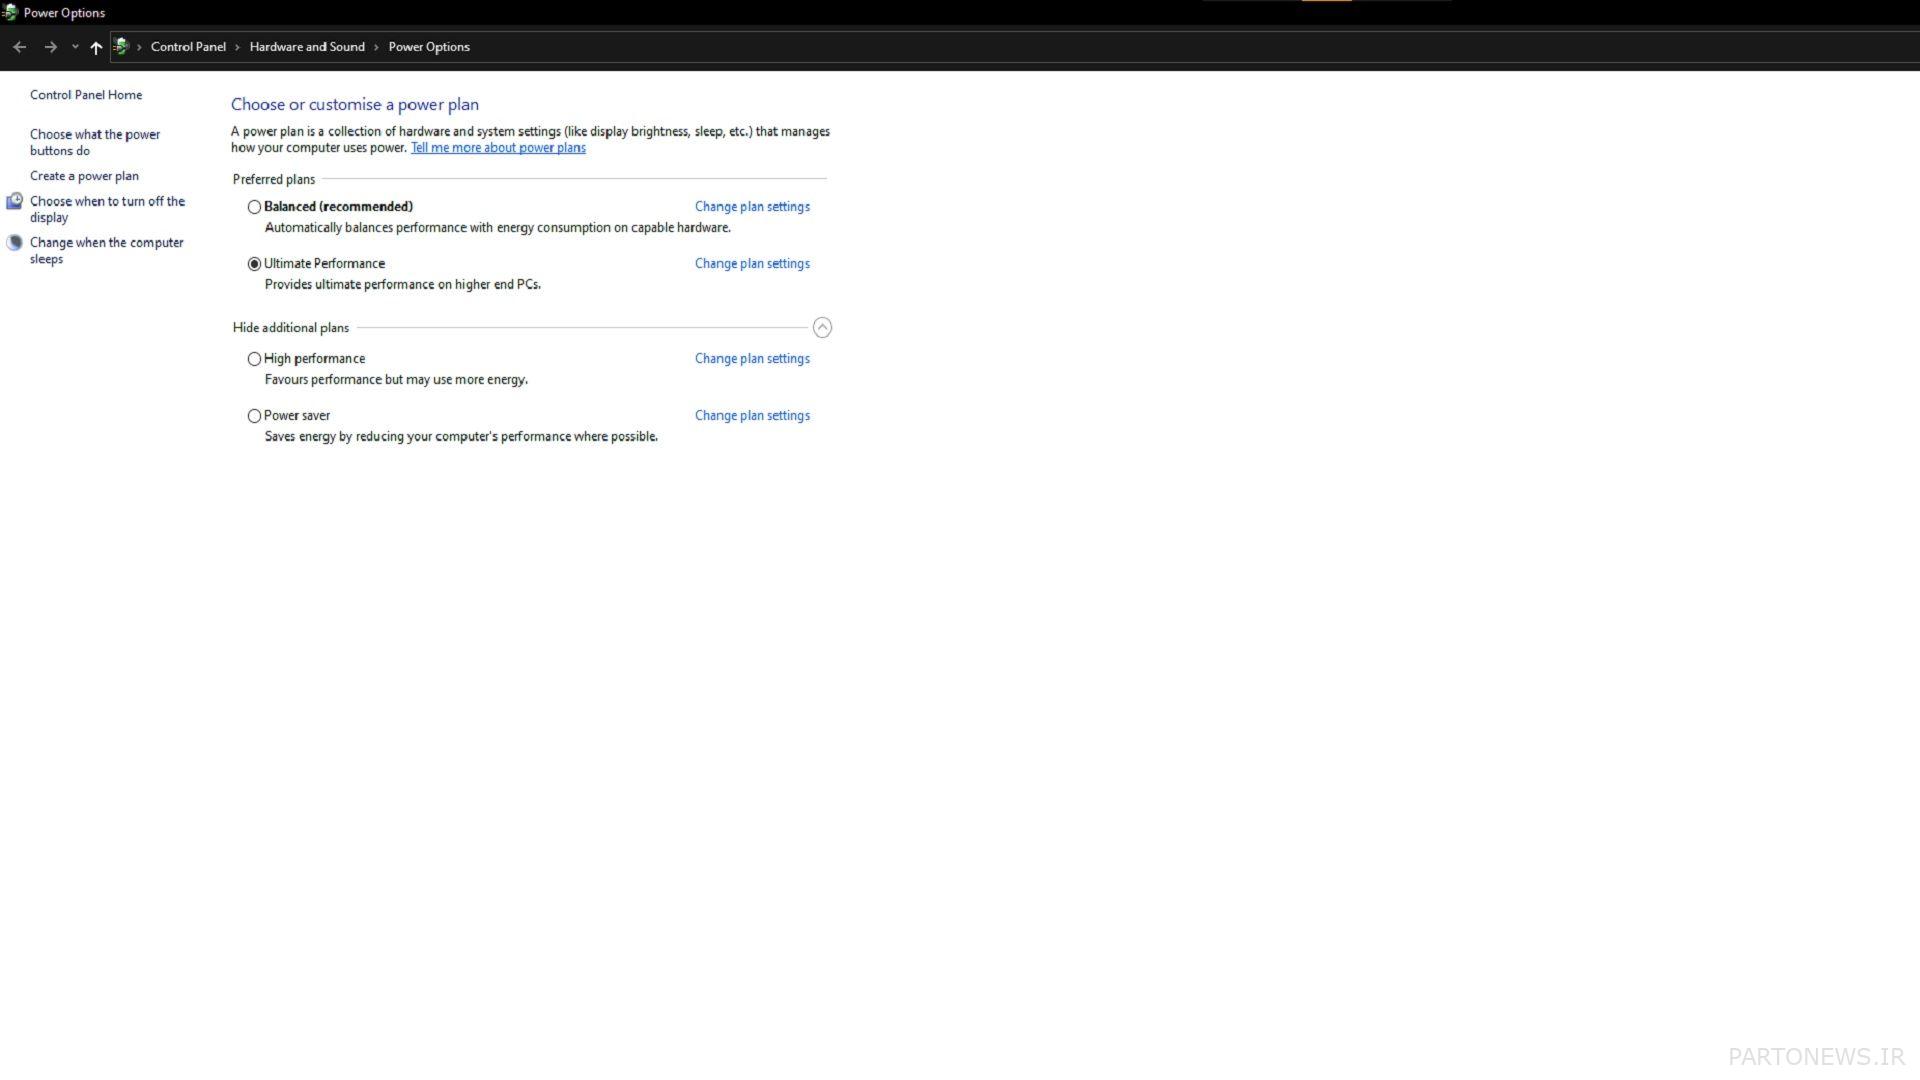This screenshot has height=1080, width=1920.
Task: Select the High performance power plan
Action: (x=254, y=359)
